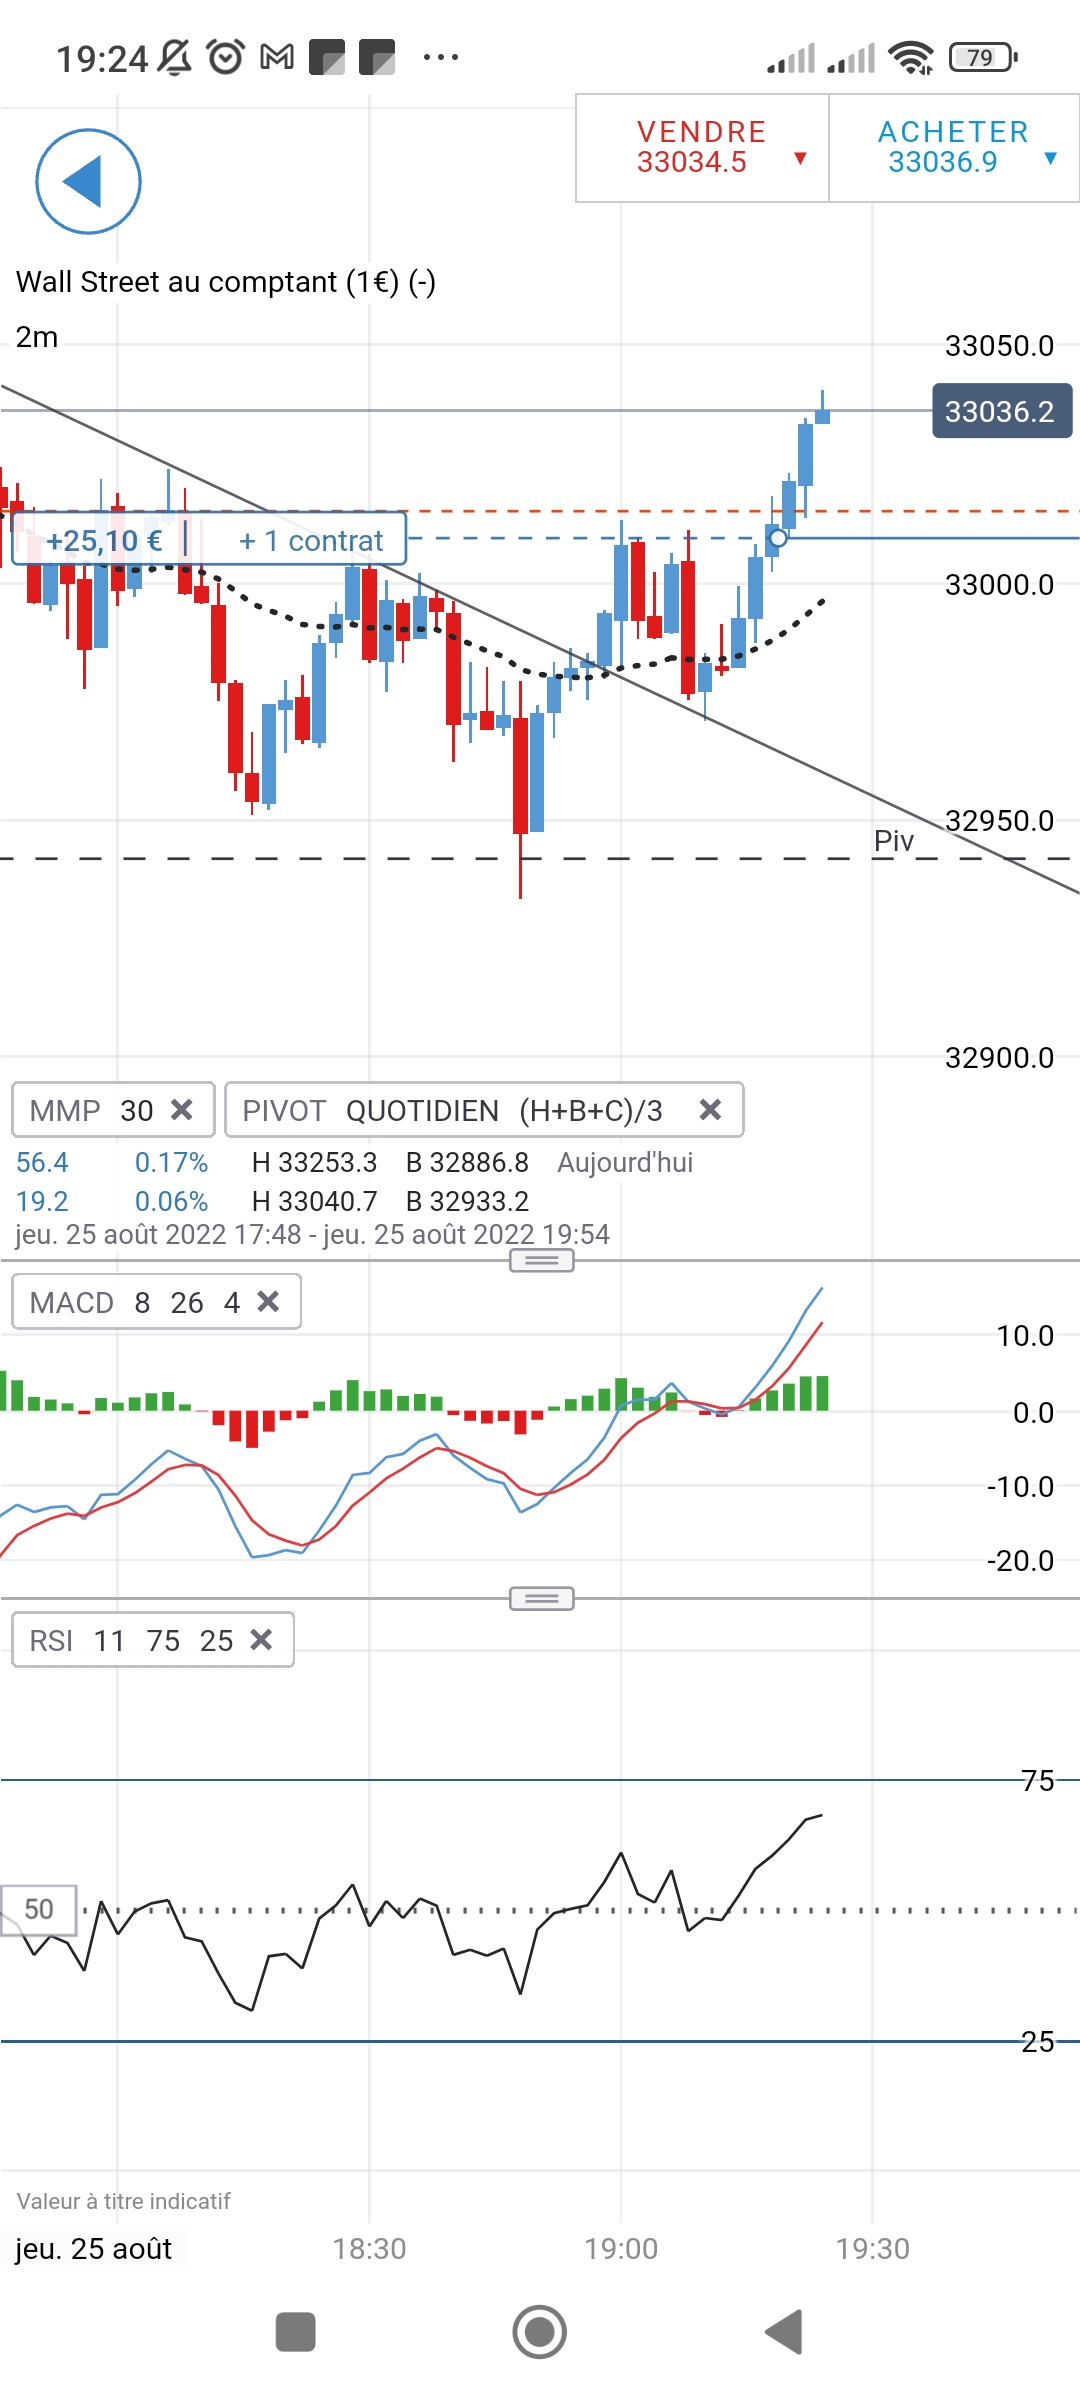The width and height of the screenshot is (1080, 2400).
Task: Grab the resize handle above RSI panel
Action: [x=542, y=1599]
